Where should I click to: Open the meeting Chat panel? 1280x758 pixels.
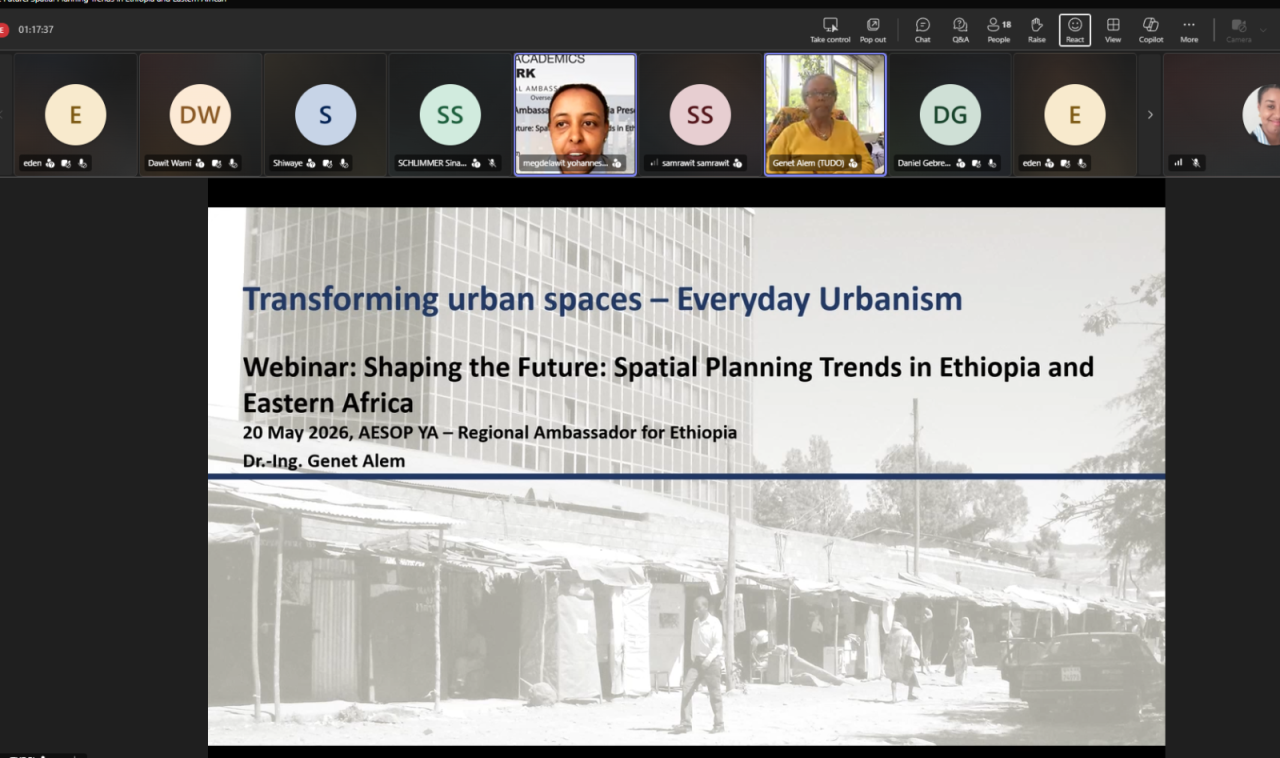[922, 30]
